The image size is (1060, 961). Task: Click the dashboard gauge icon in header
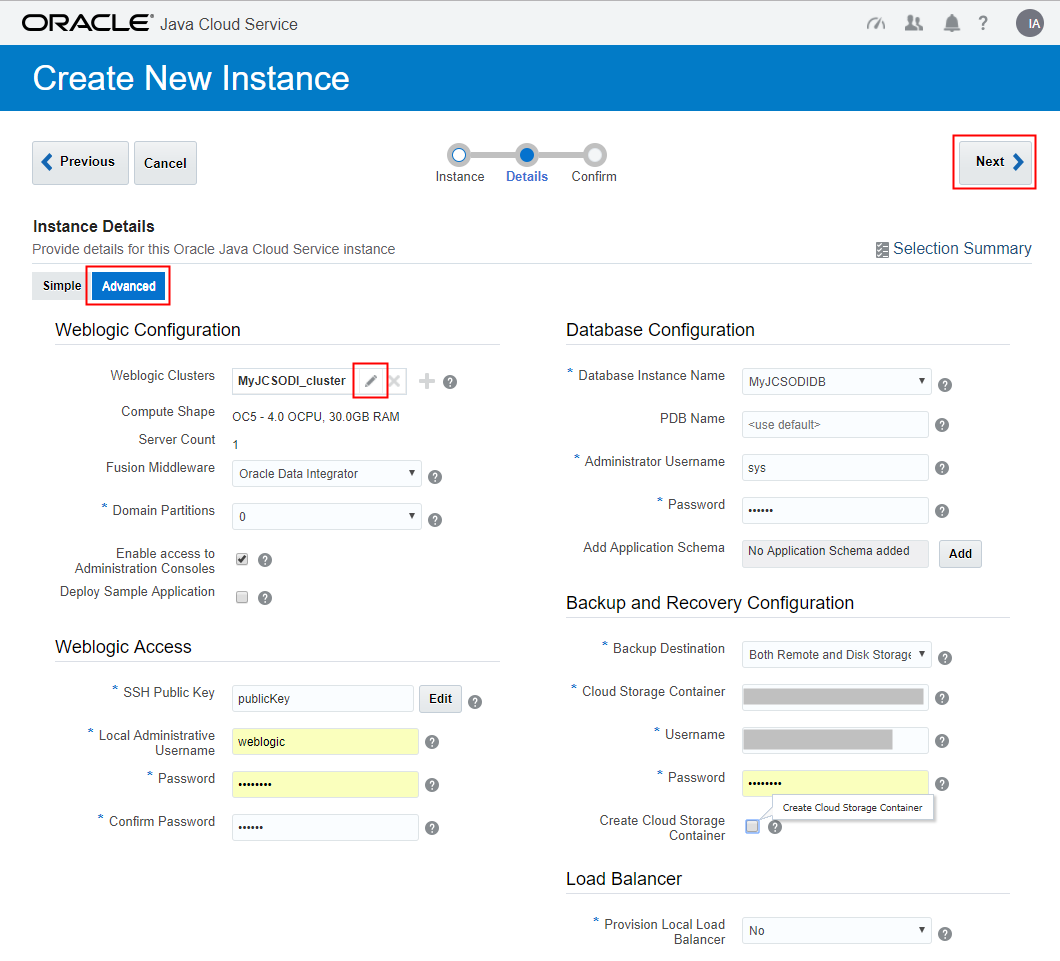pyautogui.click(x=876, y=22)
